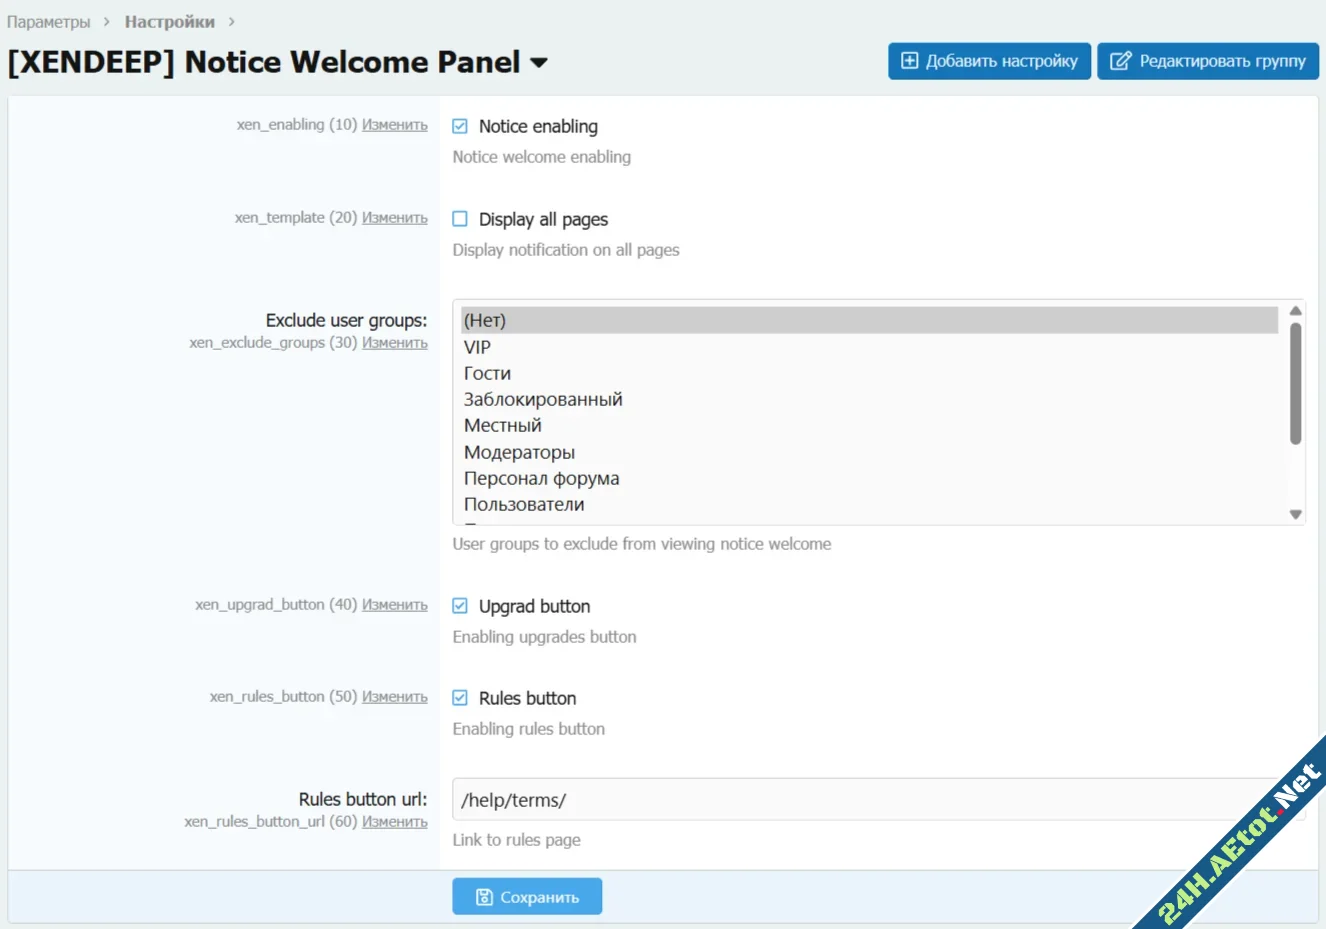This screenshot has width=1326, height=929.
Task: Click scroll down arrow in groups list
Action: tap(1295, 514)
